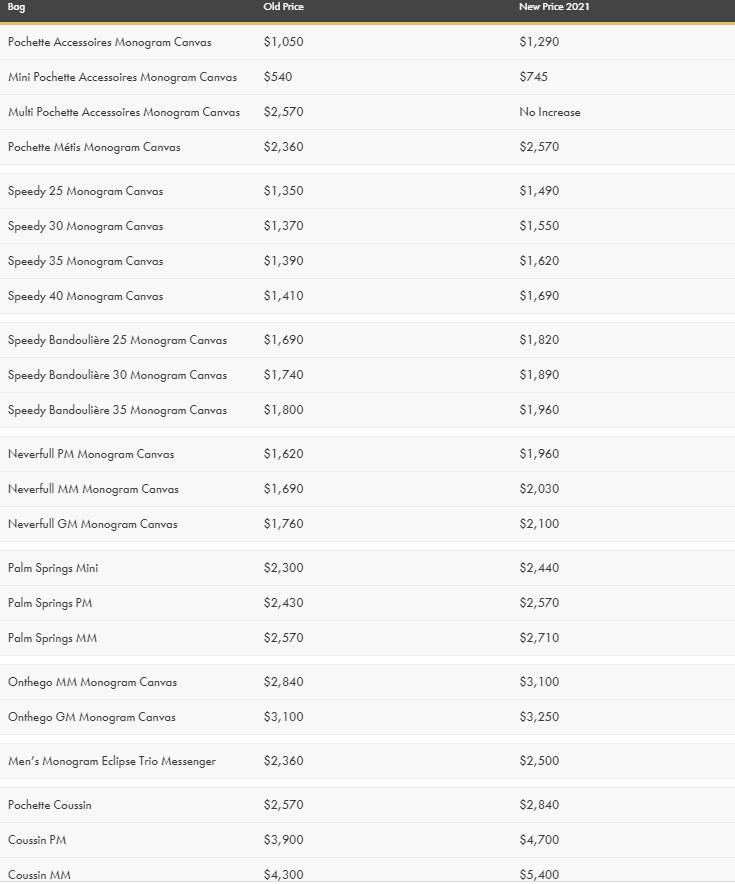Click the Speedy 40 new price $1,690

tap(539, 296)
